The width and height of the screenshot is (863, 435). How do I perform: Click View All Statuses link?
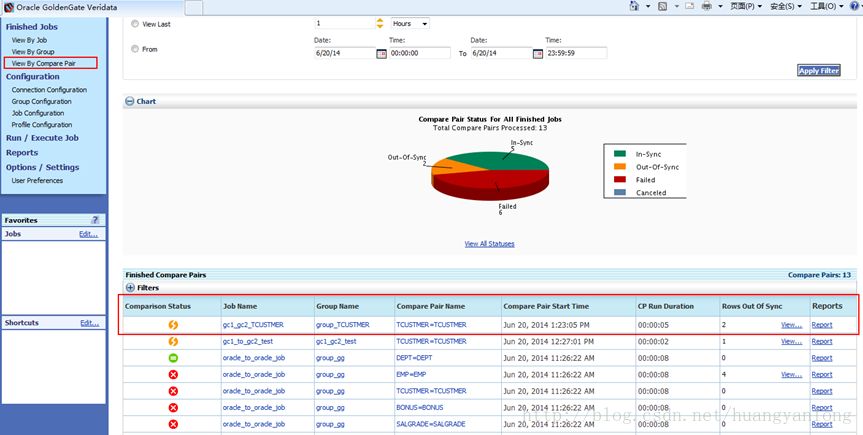coord(489,243)
